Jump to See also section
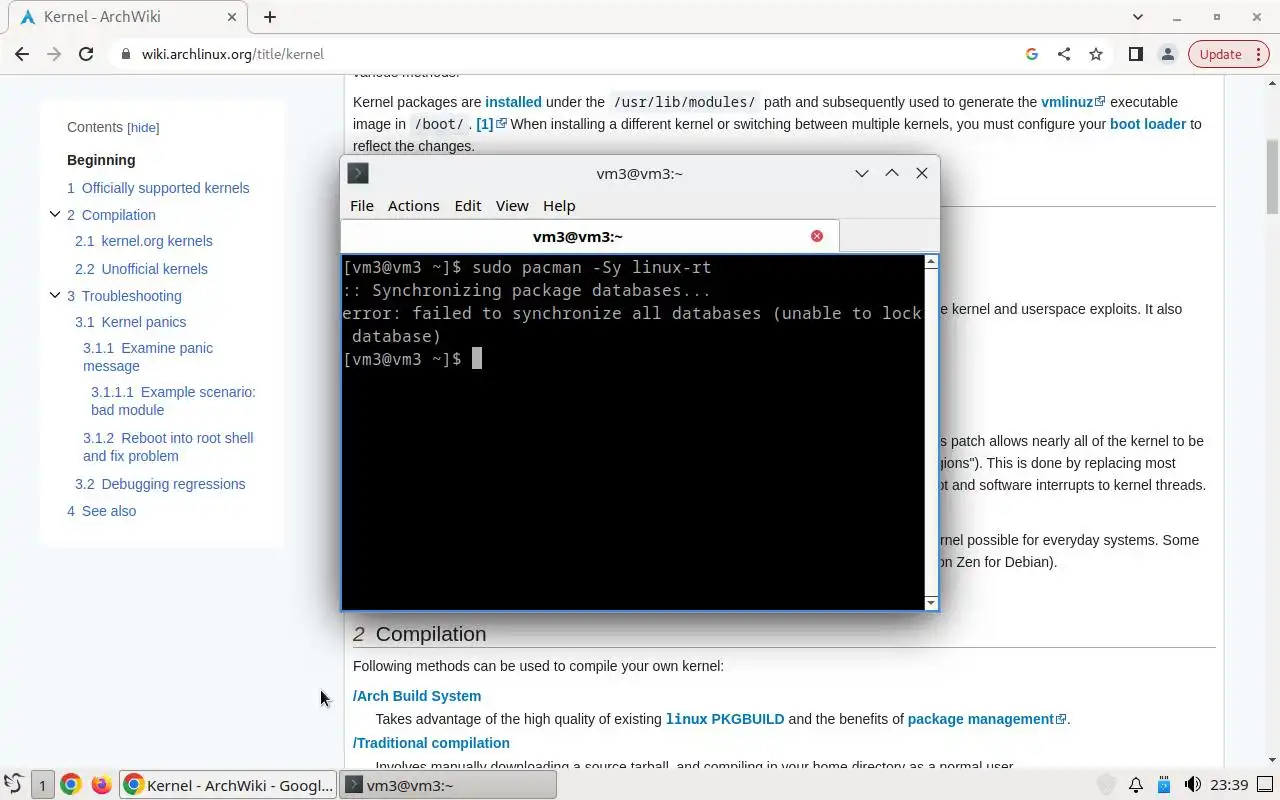Image resolution: width=1280 pixels, height=800 pixels. [x=101, y=511]
